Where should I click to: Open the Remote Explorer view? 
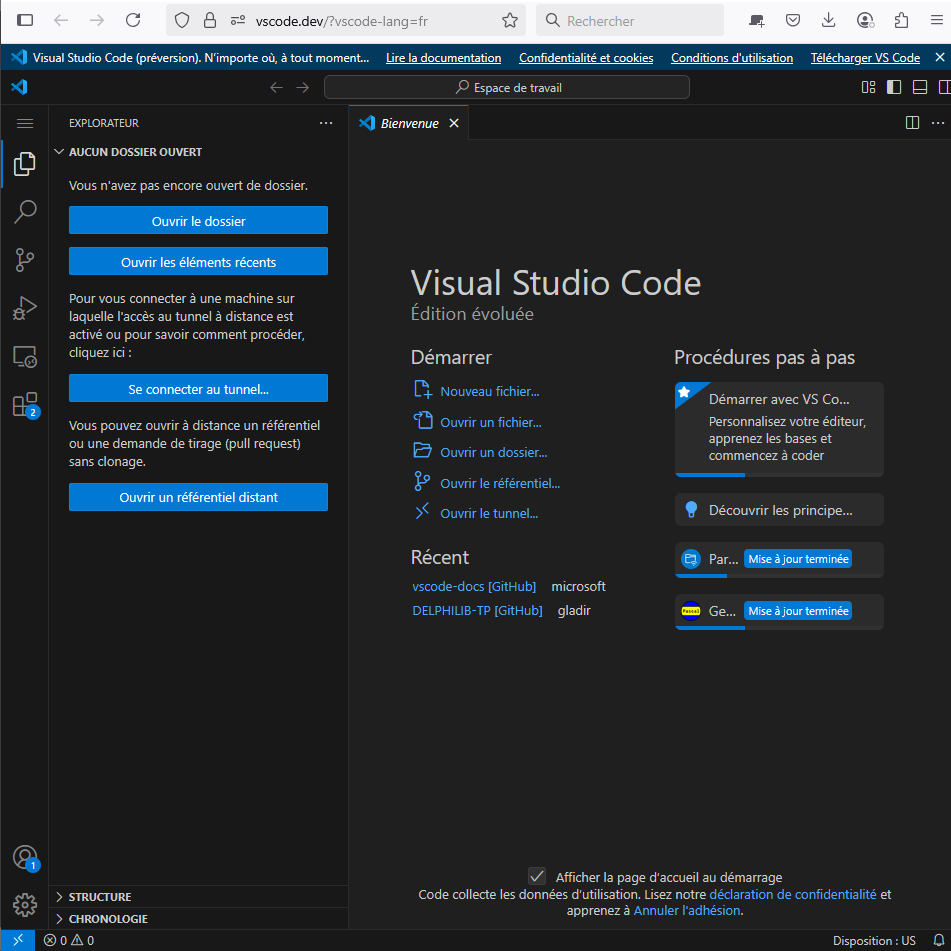click(25, 356)
